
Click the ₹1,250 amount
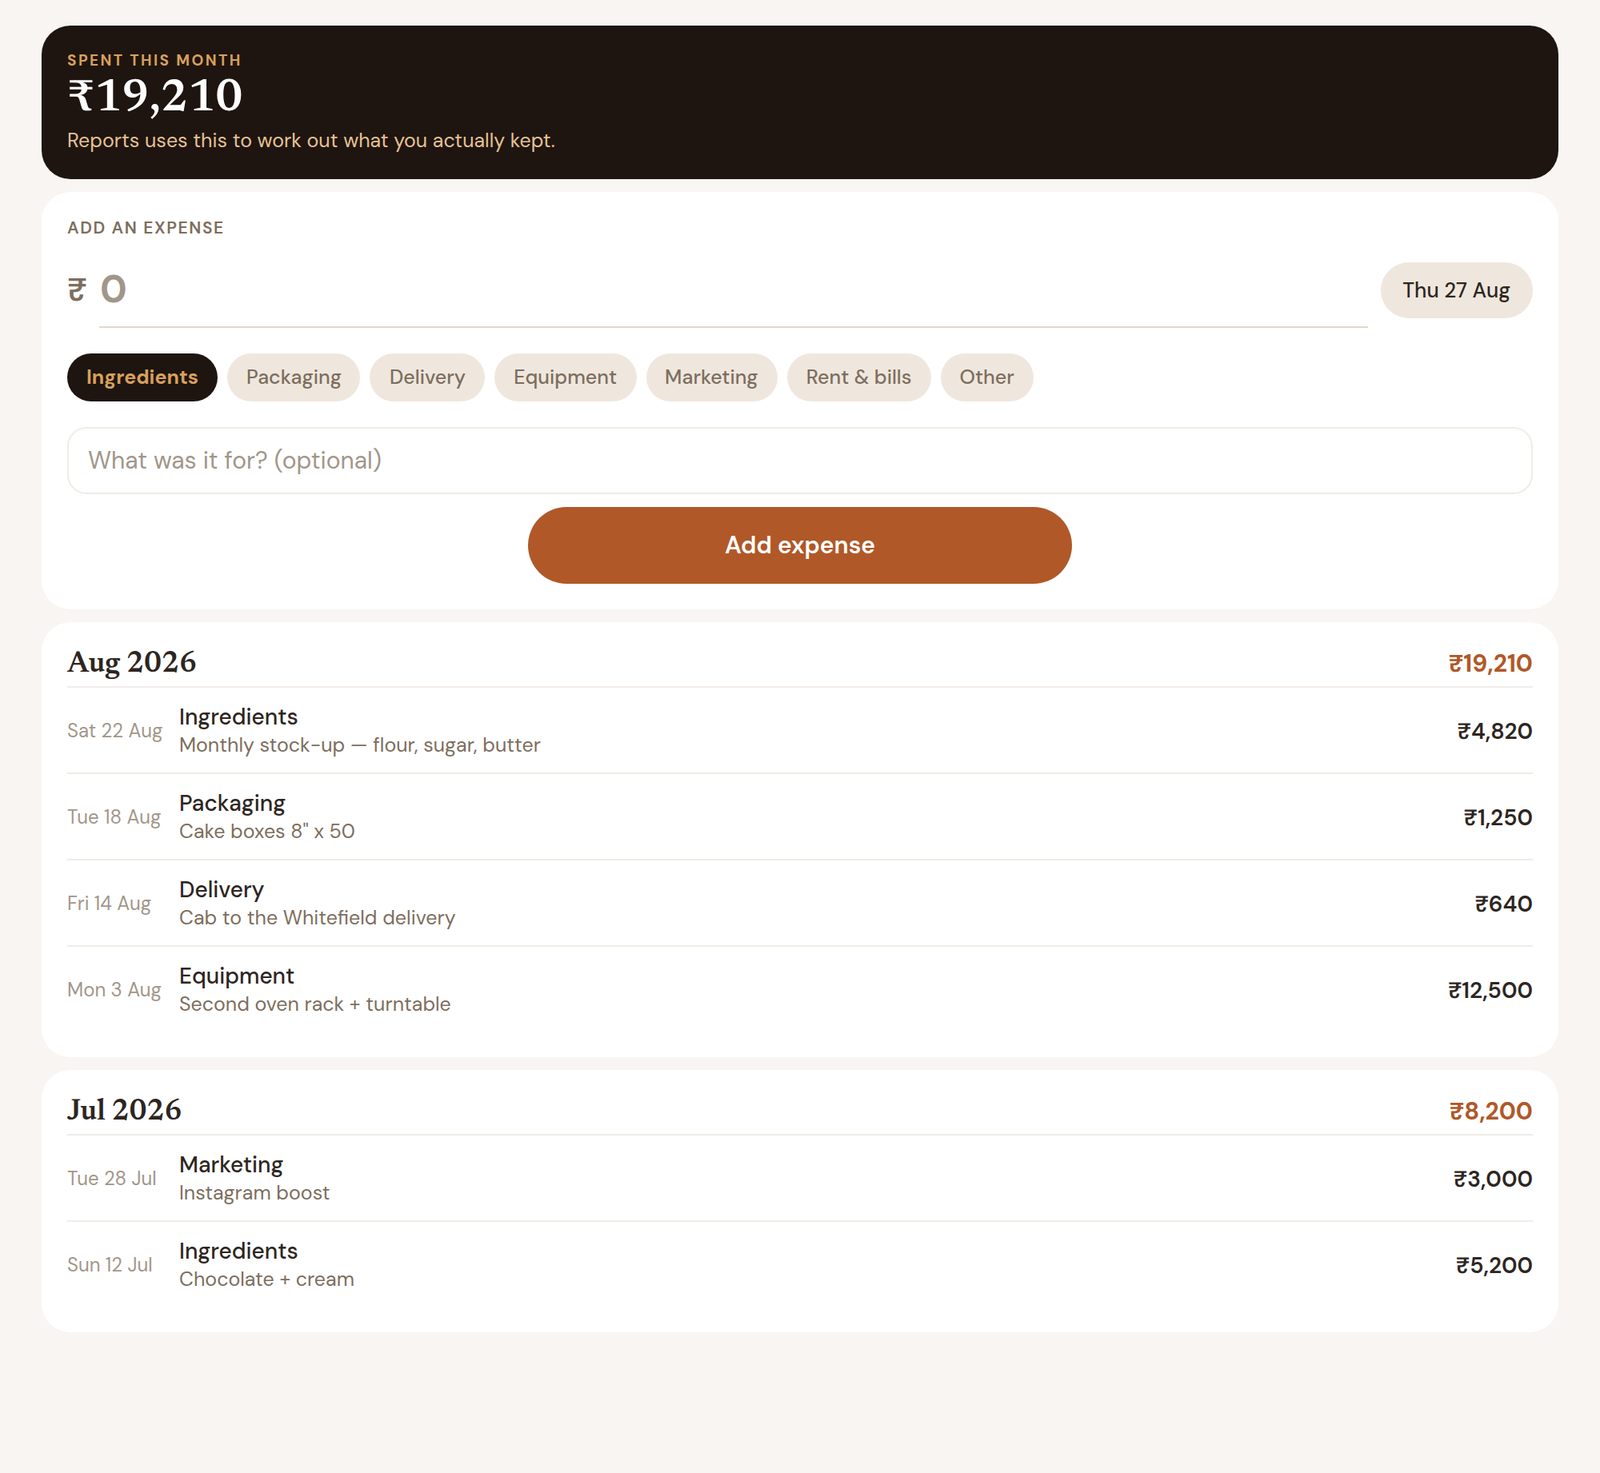tap(1497, 817)
